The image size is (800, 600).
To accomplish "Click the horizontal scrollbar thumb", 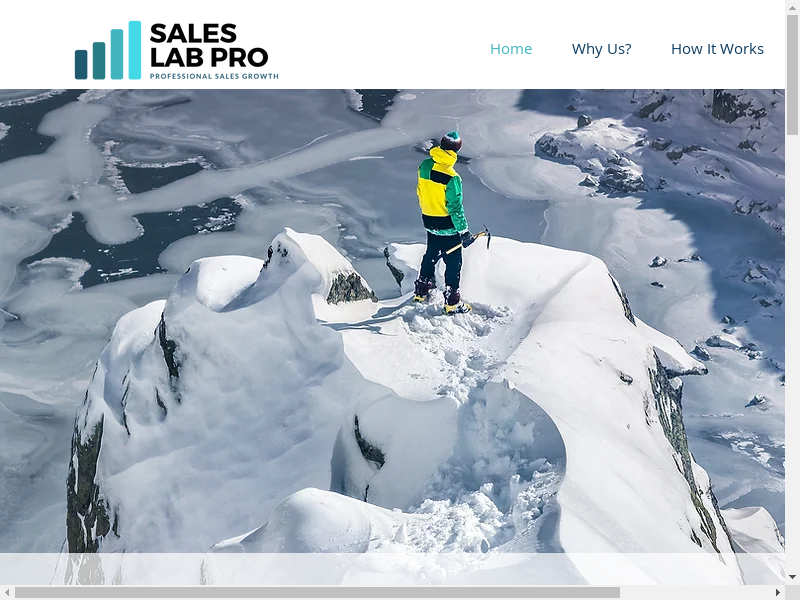I will [317, 592].
